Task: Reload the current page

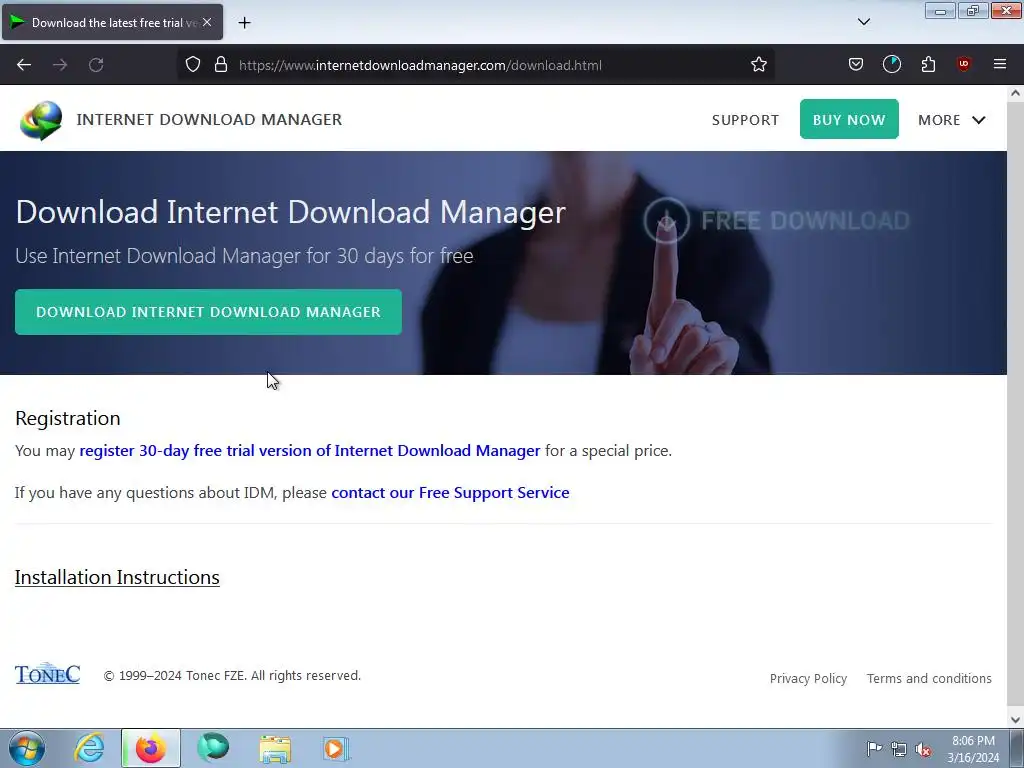Action: [x=96, y=65]
